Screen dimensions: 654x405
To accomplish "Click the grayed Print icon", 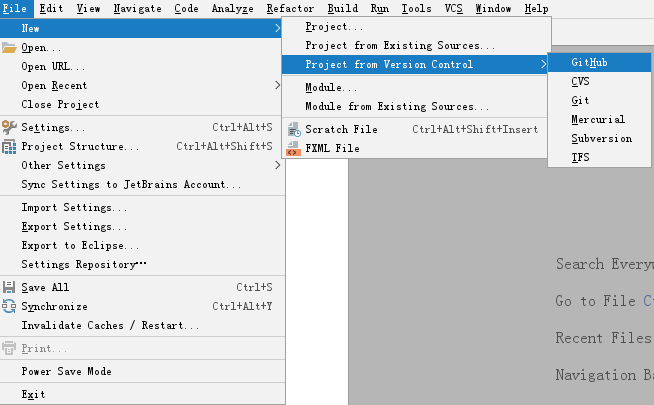I will tap(10, 349).
